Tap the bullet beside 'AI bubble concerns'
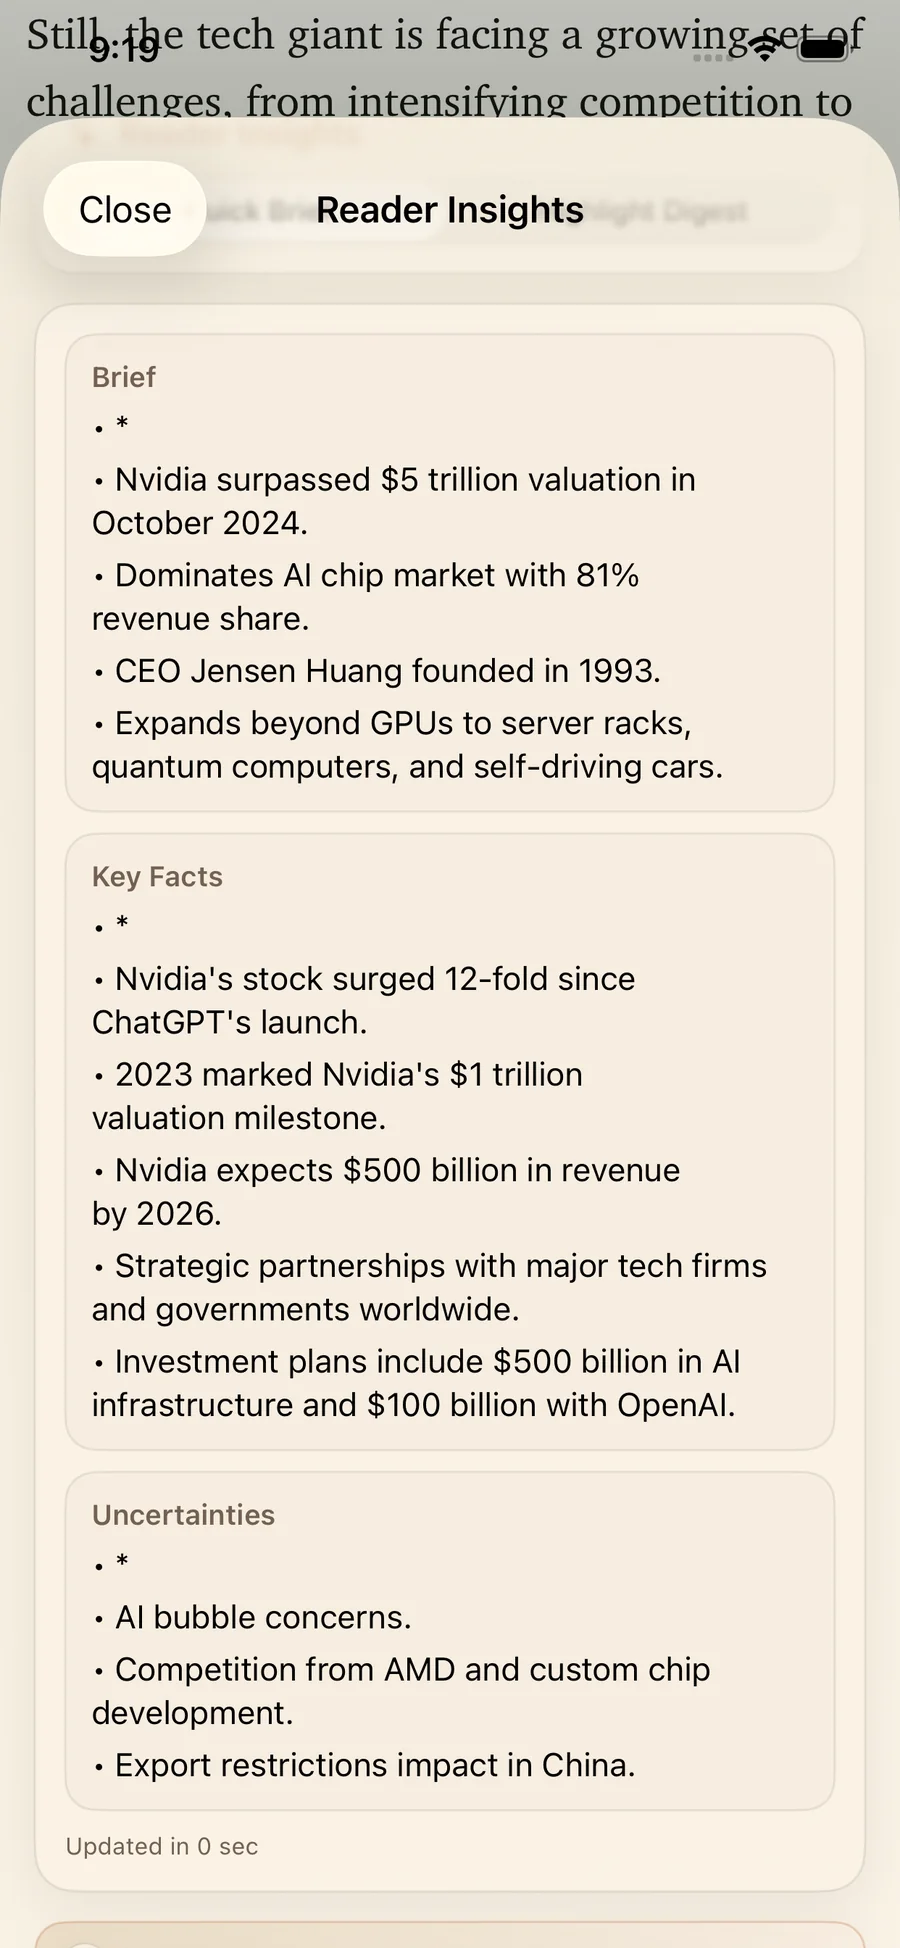Viewport: 900px width, 1948px height. click(x=99, y=1618)
